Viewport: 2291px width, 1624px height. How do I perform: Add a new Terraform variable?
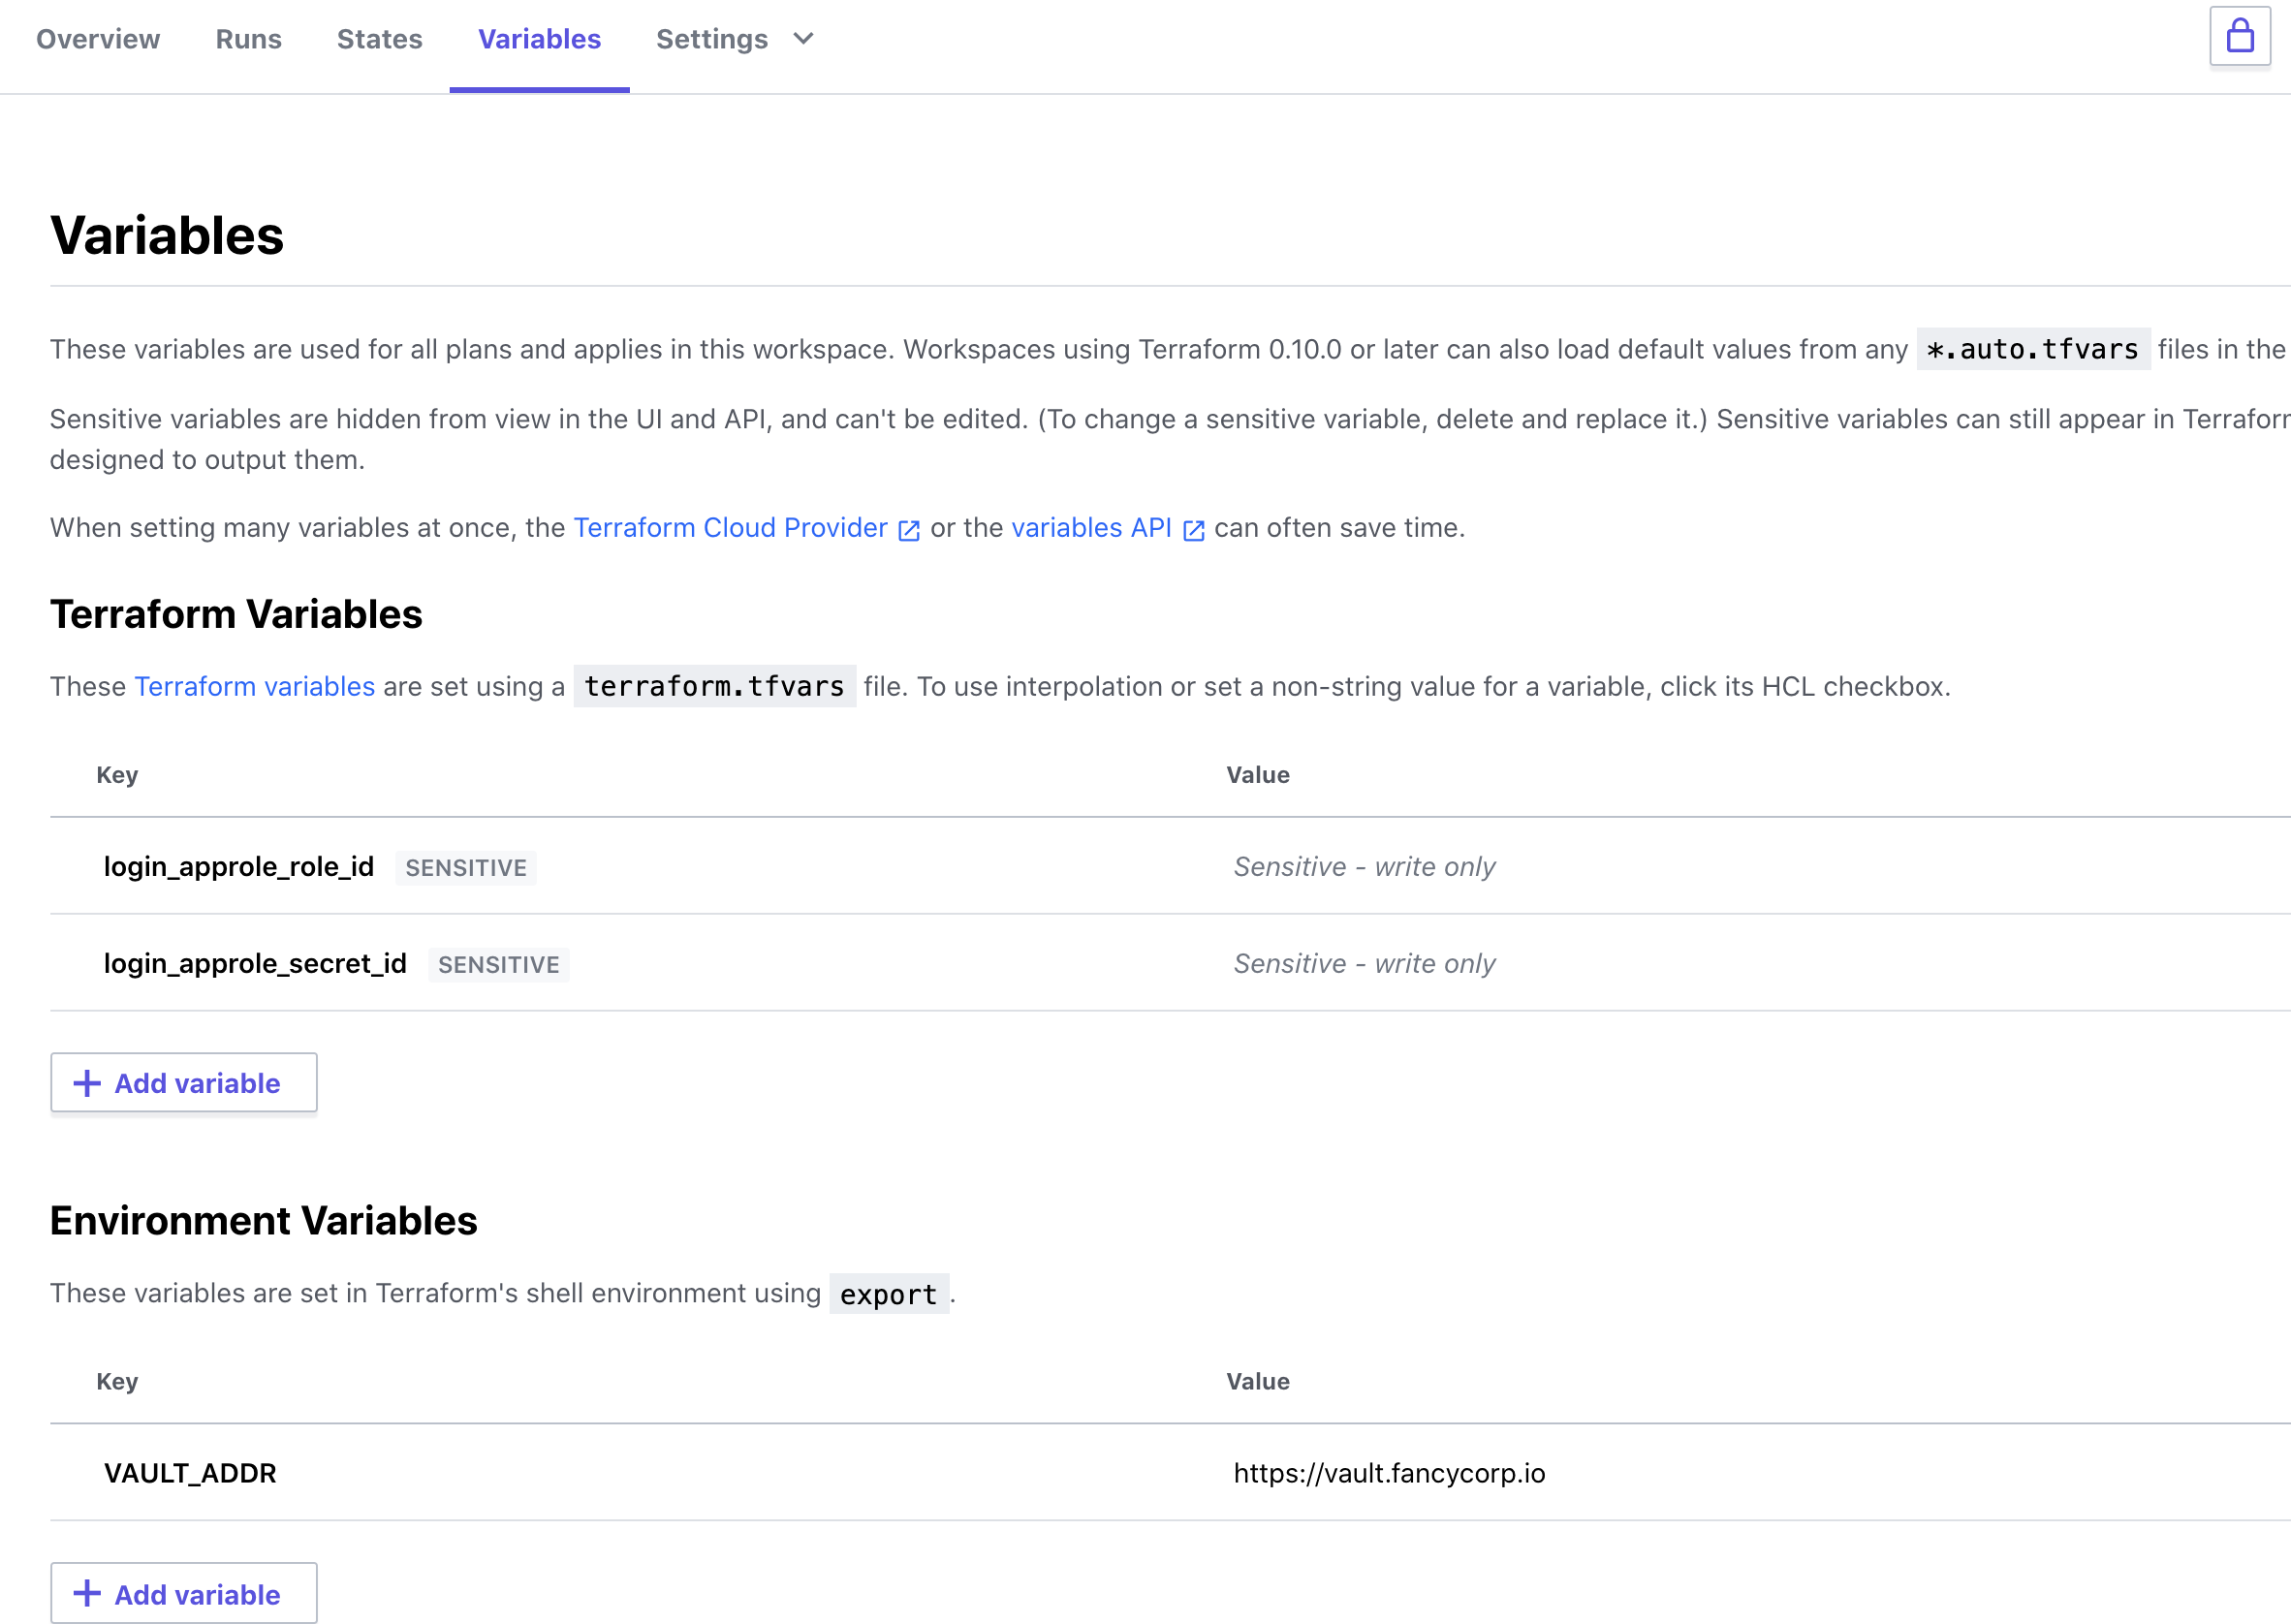click(183, 1083)
